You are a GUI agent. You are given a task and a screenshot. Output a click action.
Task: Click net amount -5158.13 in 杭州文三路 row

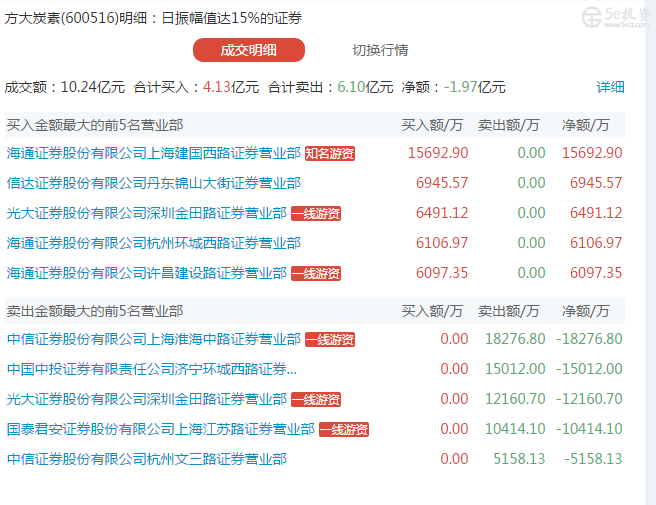pos(593,459)
